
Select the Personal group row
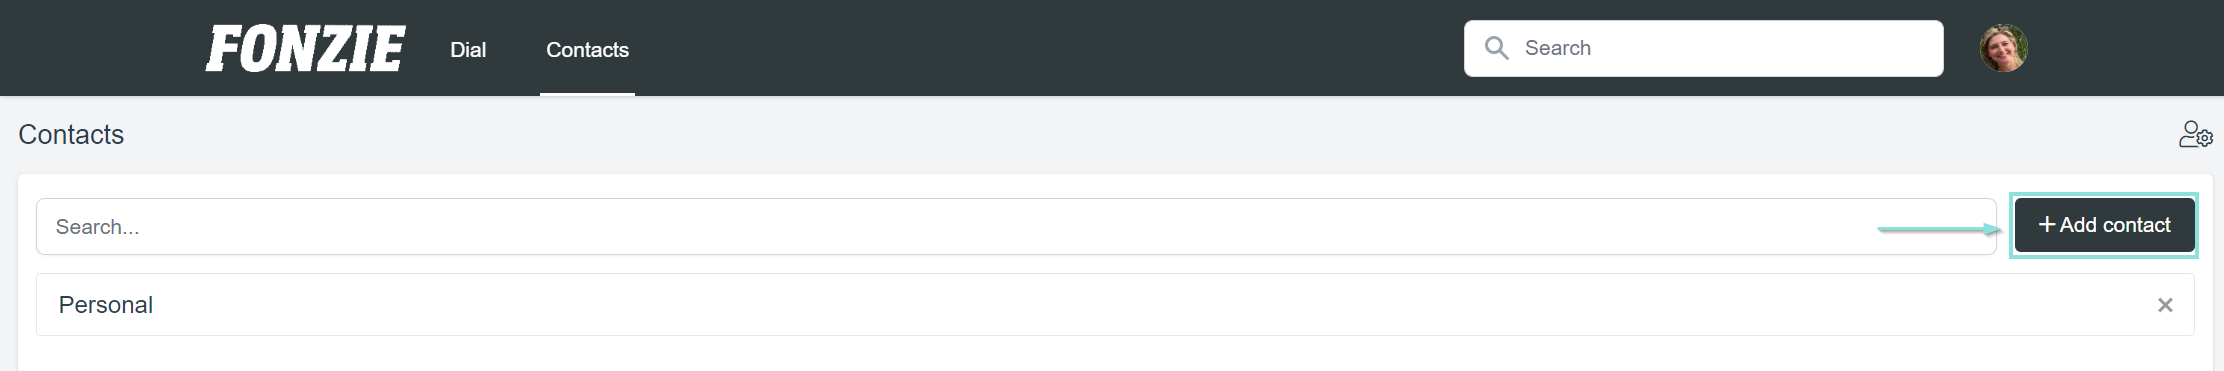tap(1115, 305)
